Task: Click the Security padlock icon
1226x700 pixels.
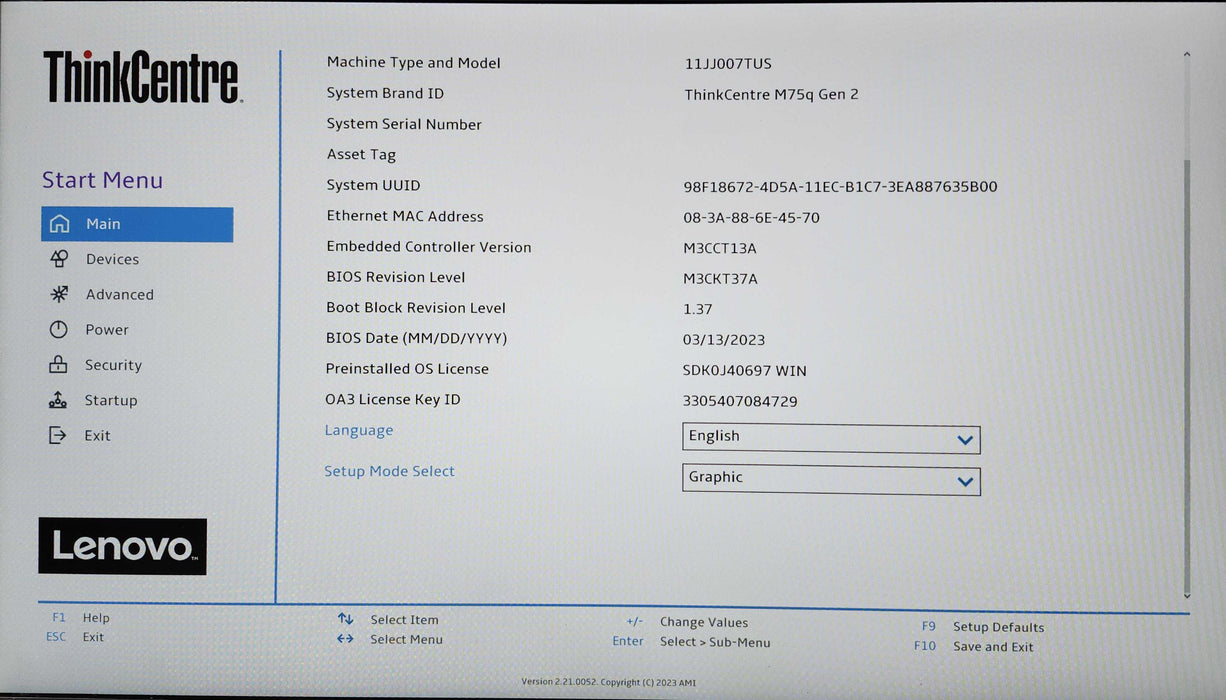Action: (59, 365)
